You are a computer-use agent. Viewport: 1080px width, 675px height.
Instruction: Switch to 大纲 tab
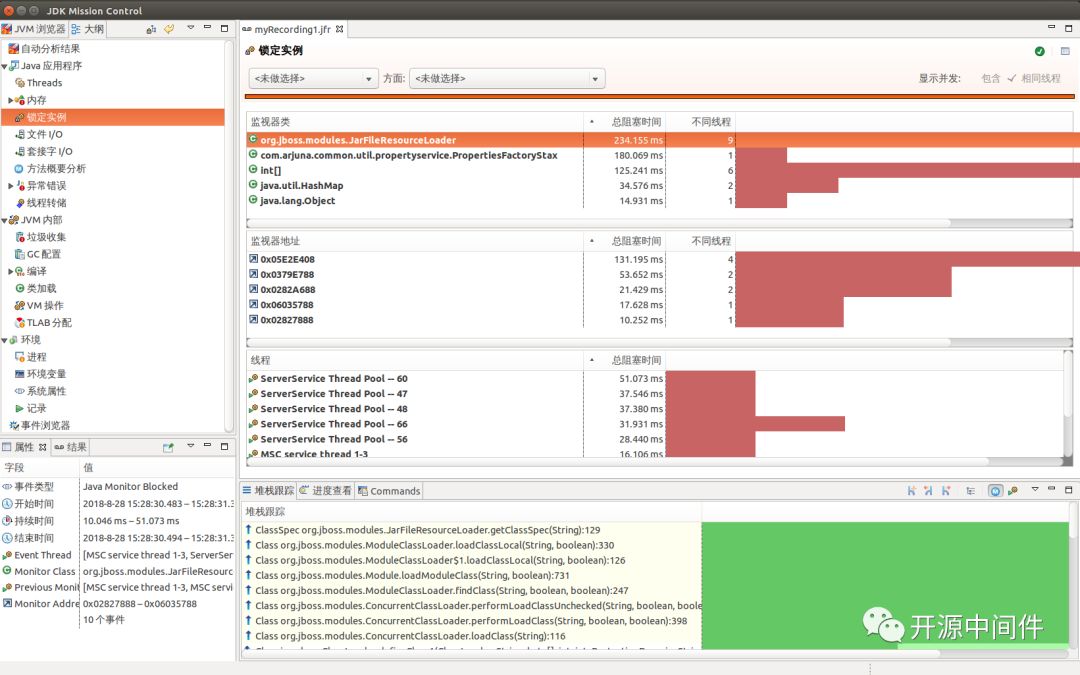coord(87,29)
